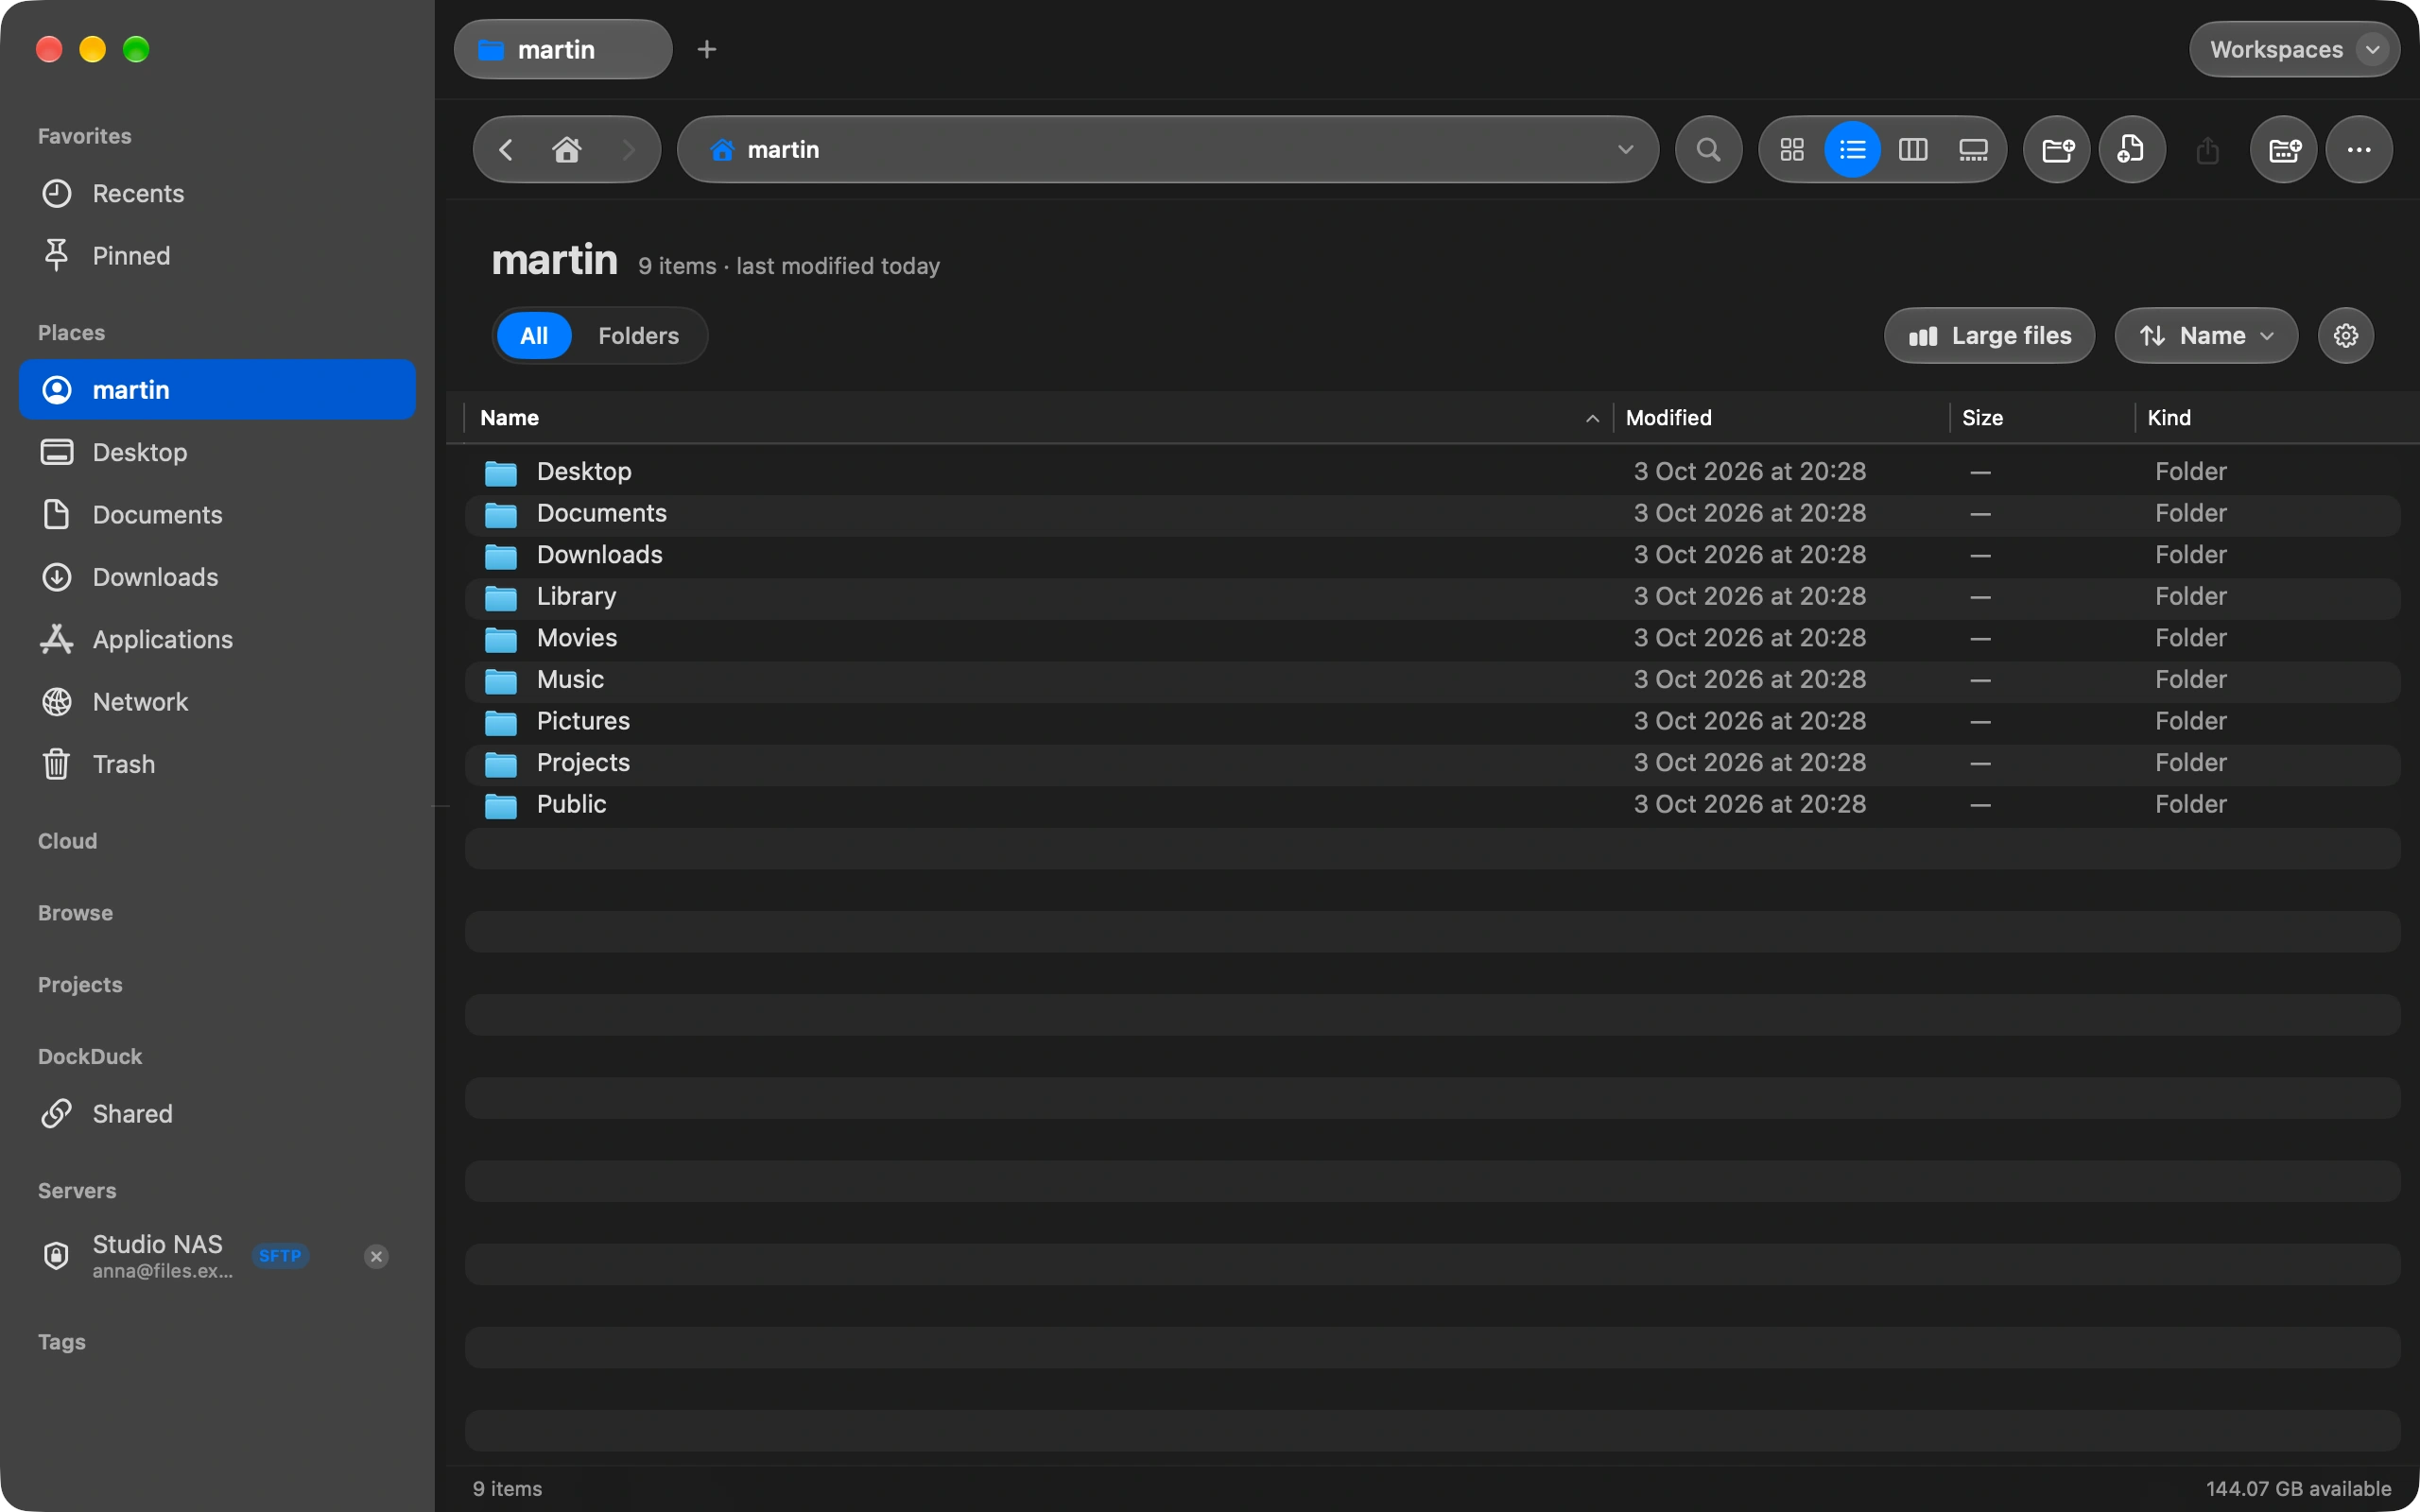Open the Workspaces dropdown
This screenshot has width=2420, height=1512.
(2294, 49)
